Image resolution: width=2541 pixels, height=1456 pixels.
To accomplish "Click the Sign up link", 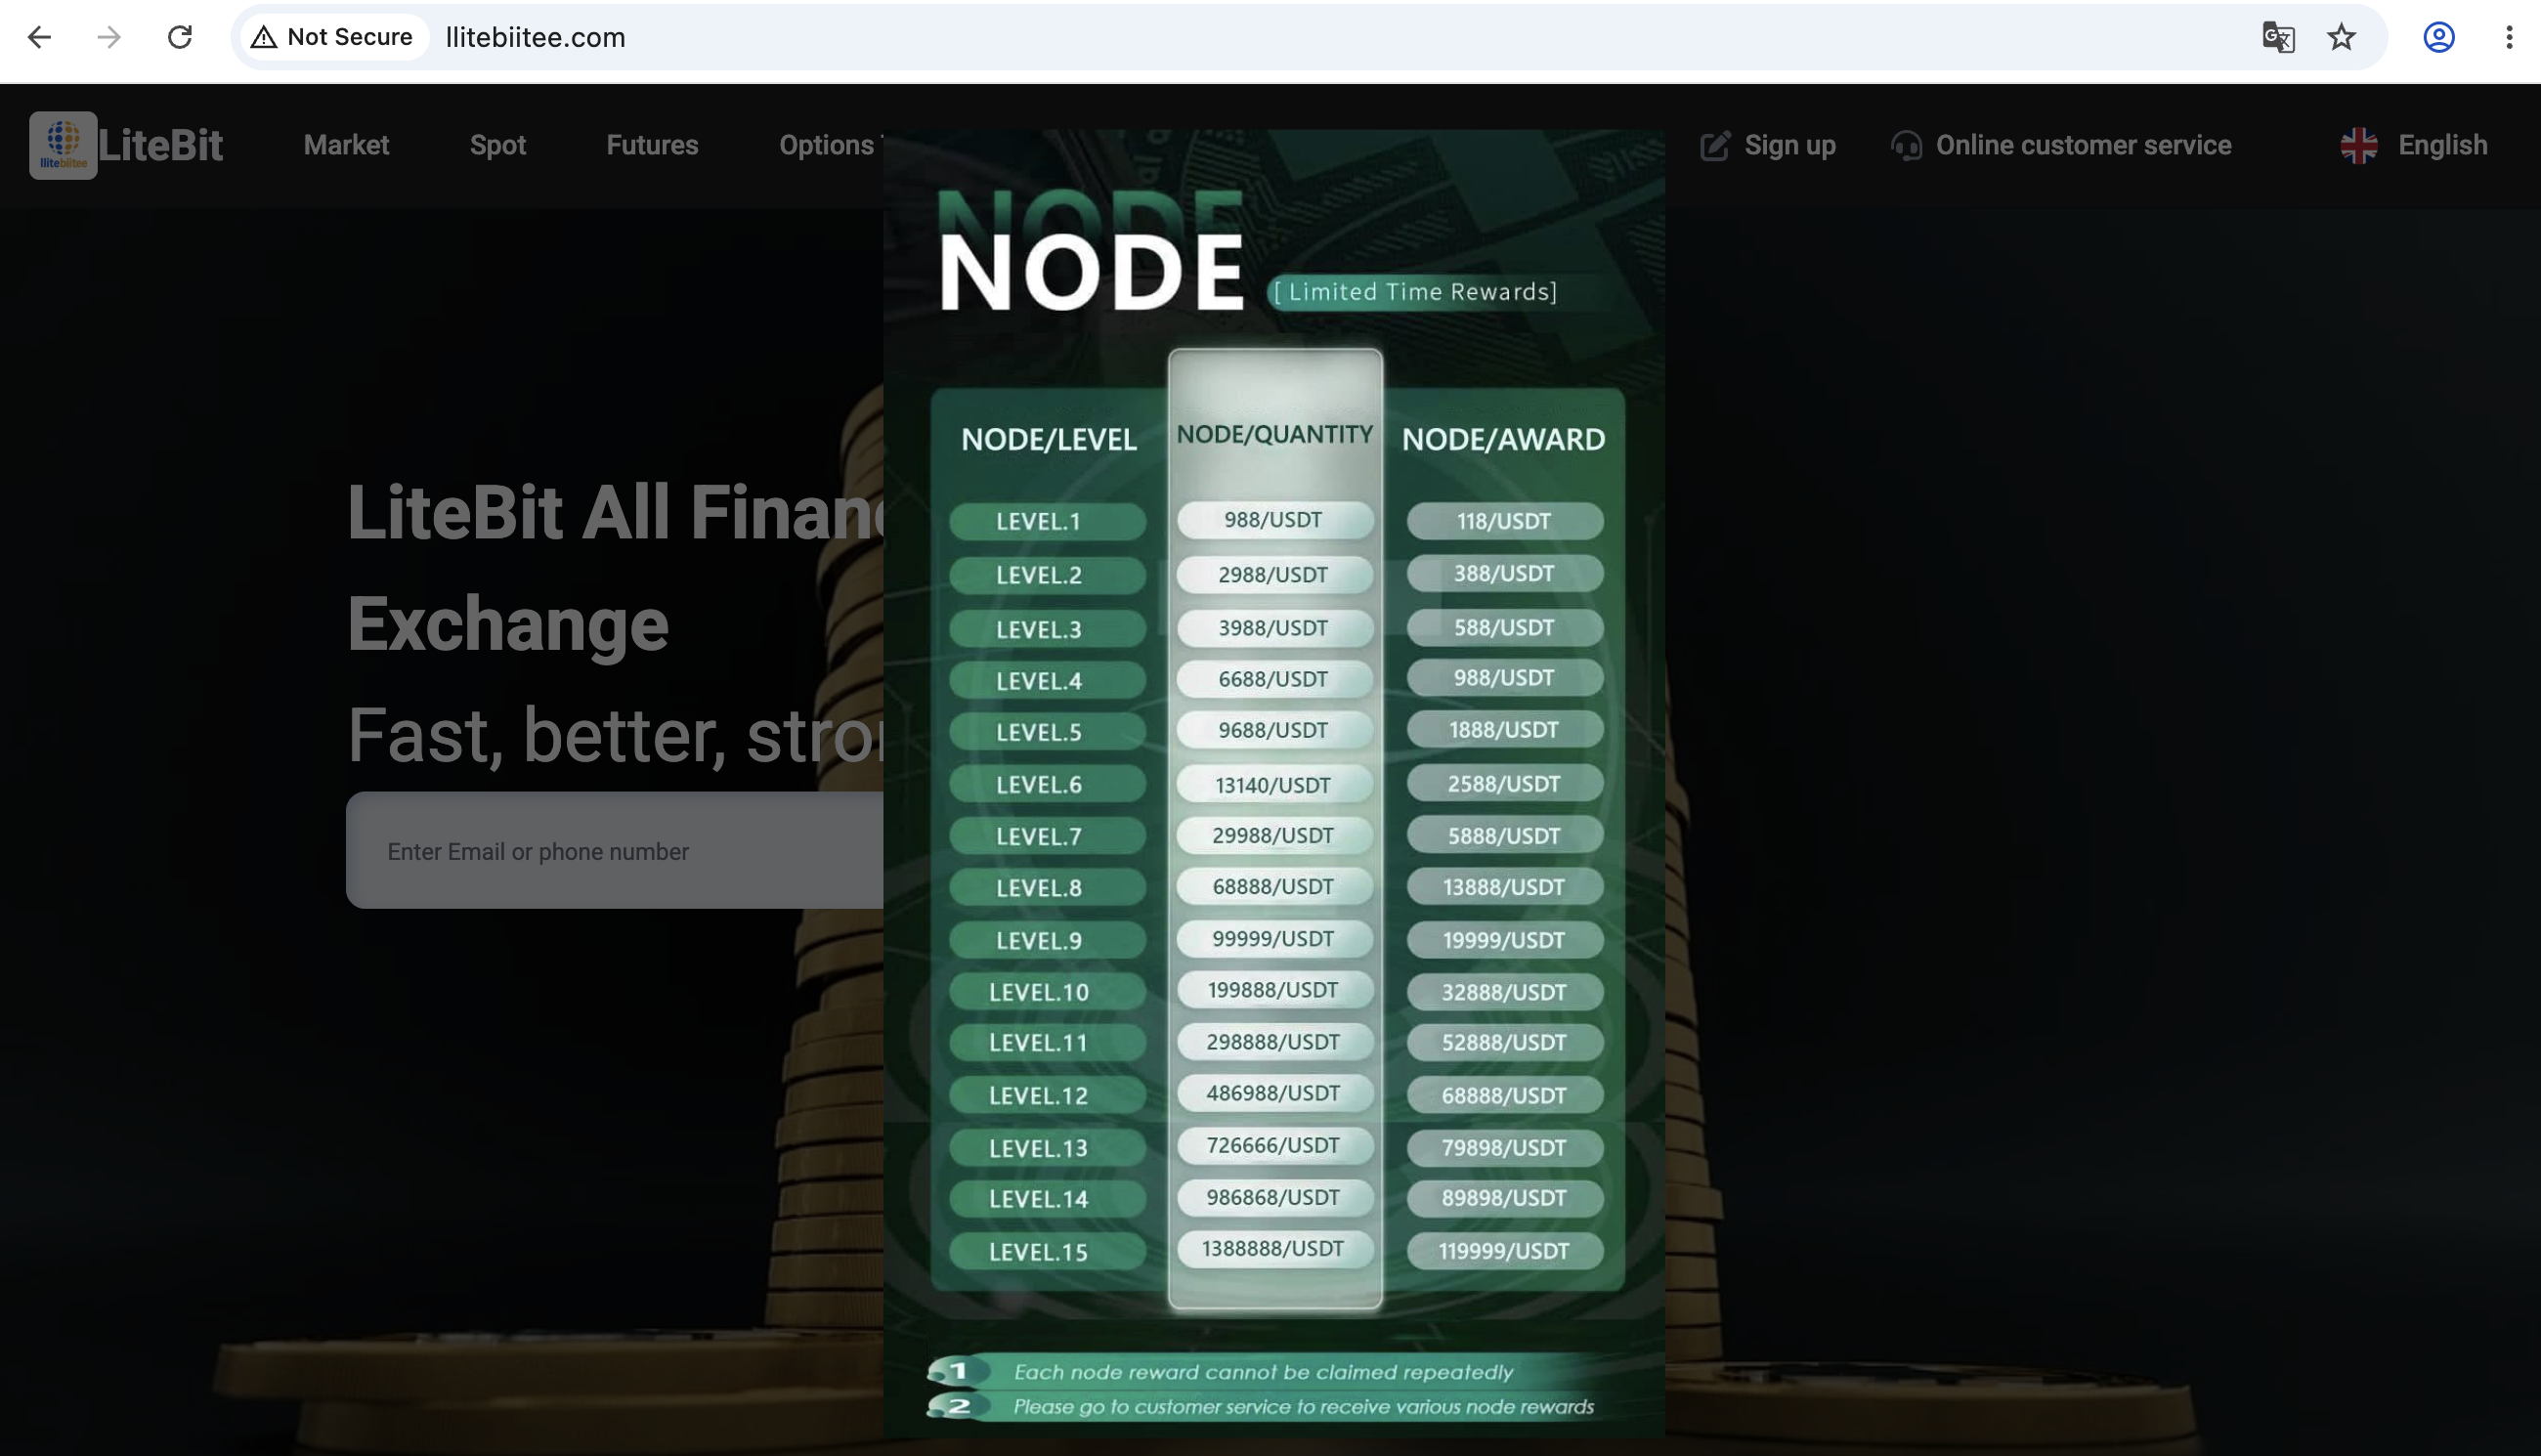I will click(1790, 145).
